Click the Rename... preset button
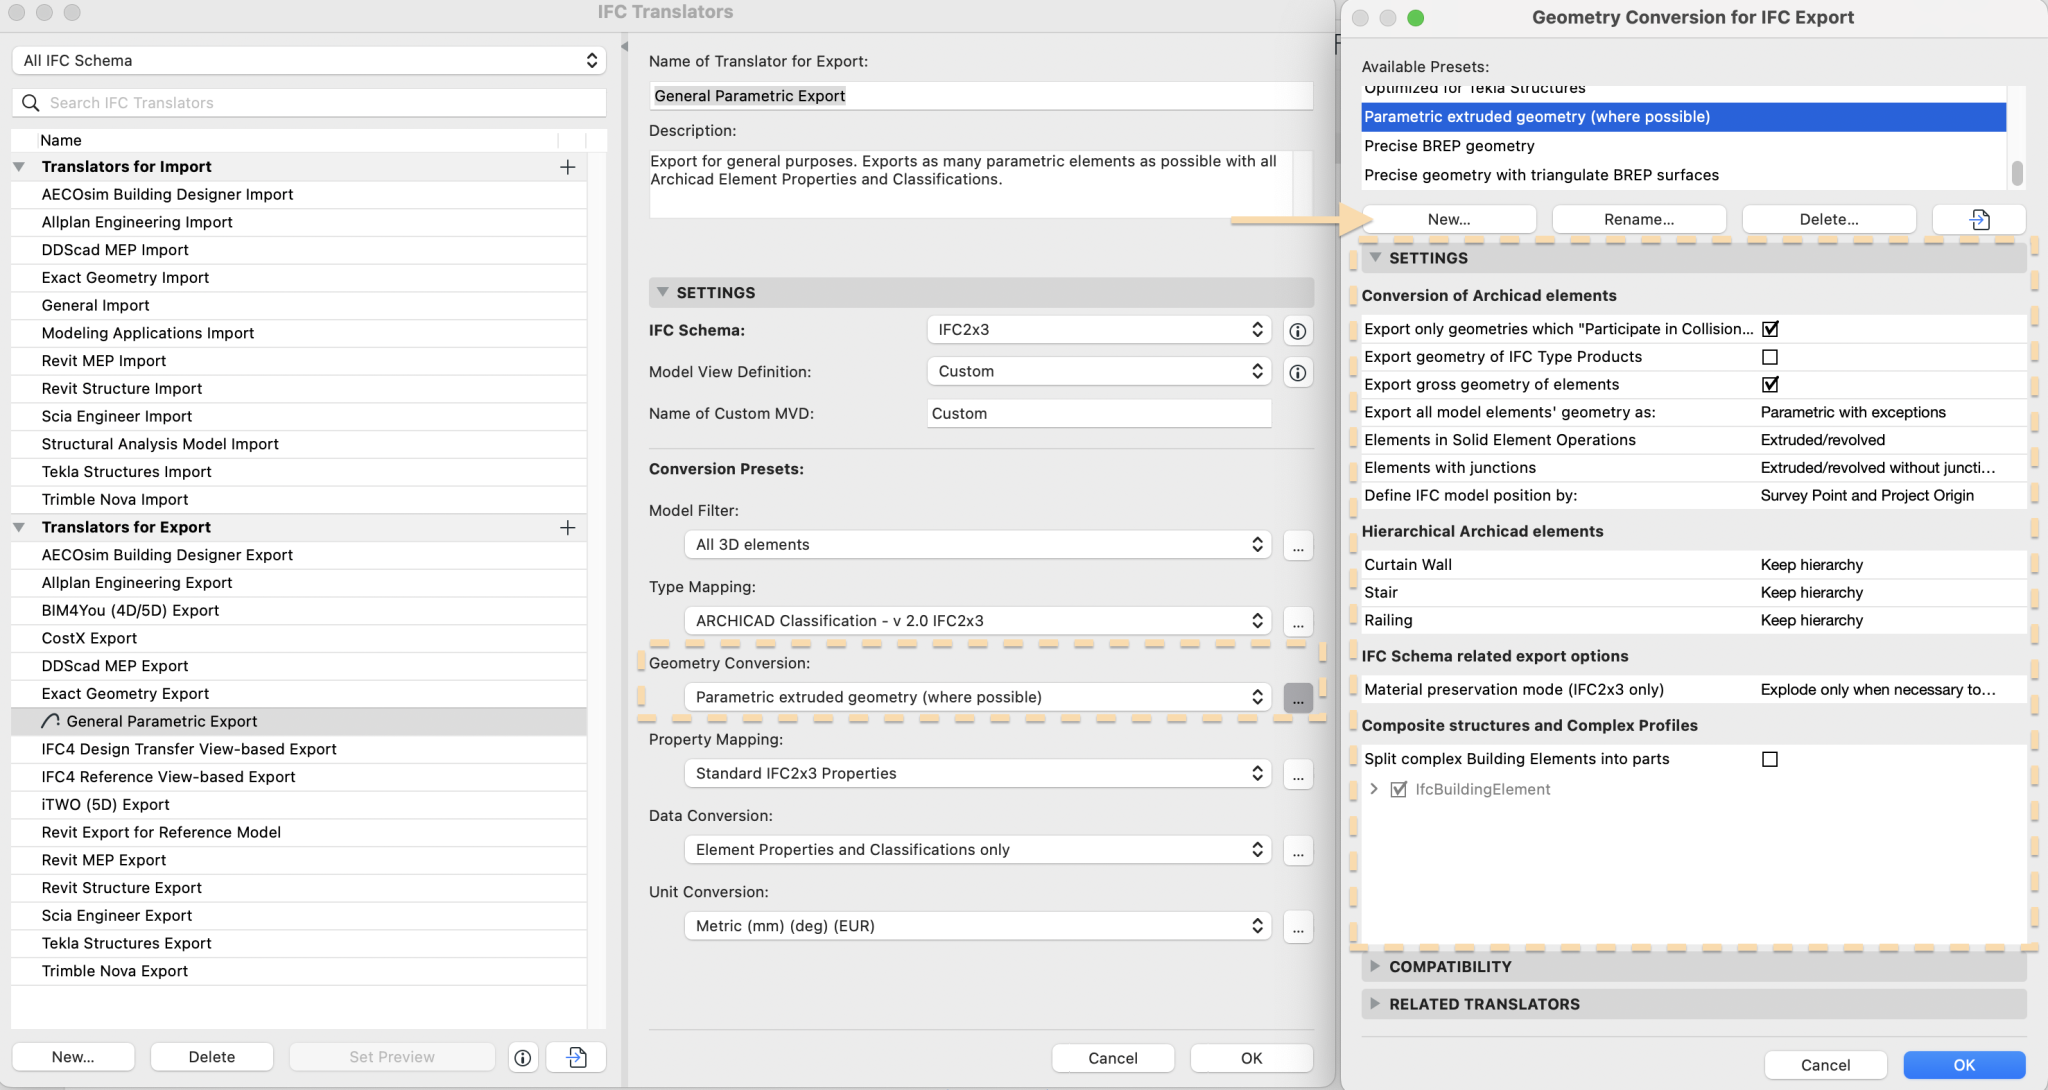Screen dimensions: 2048x1090 click(x=1638, y=219)
